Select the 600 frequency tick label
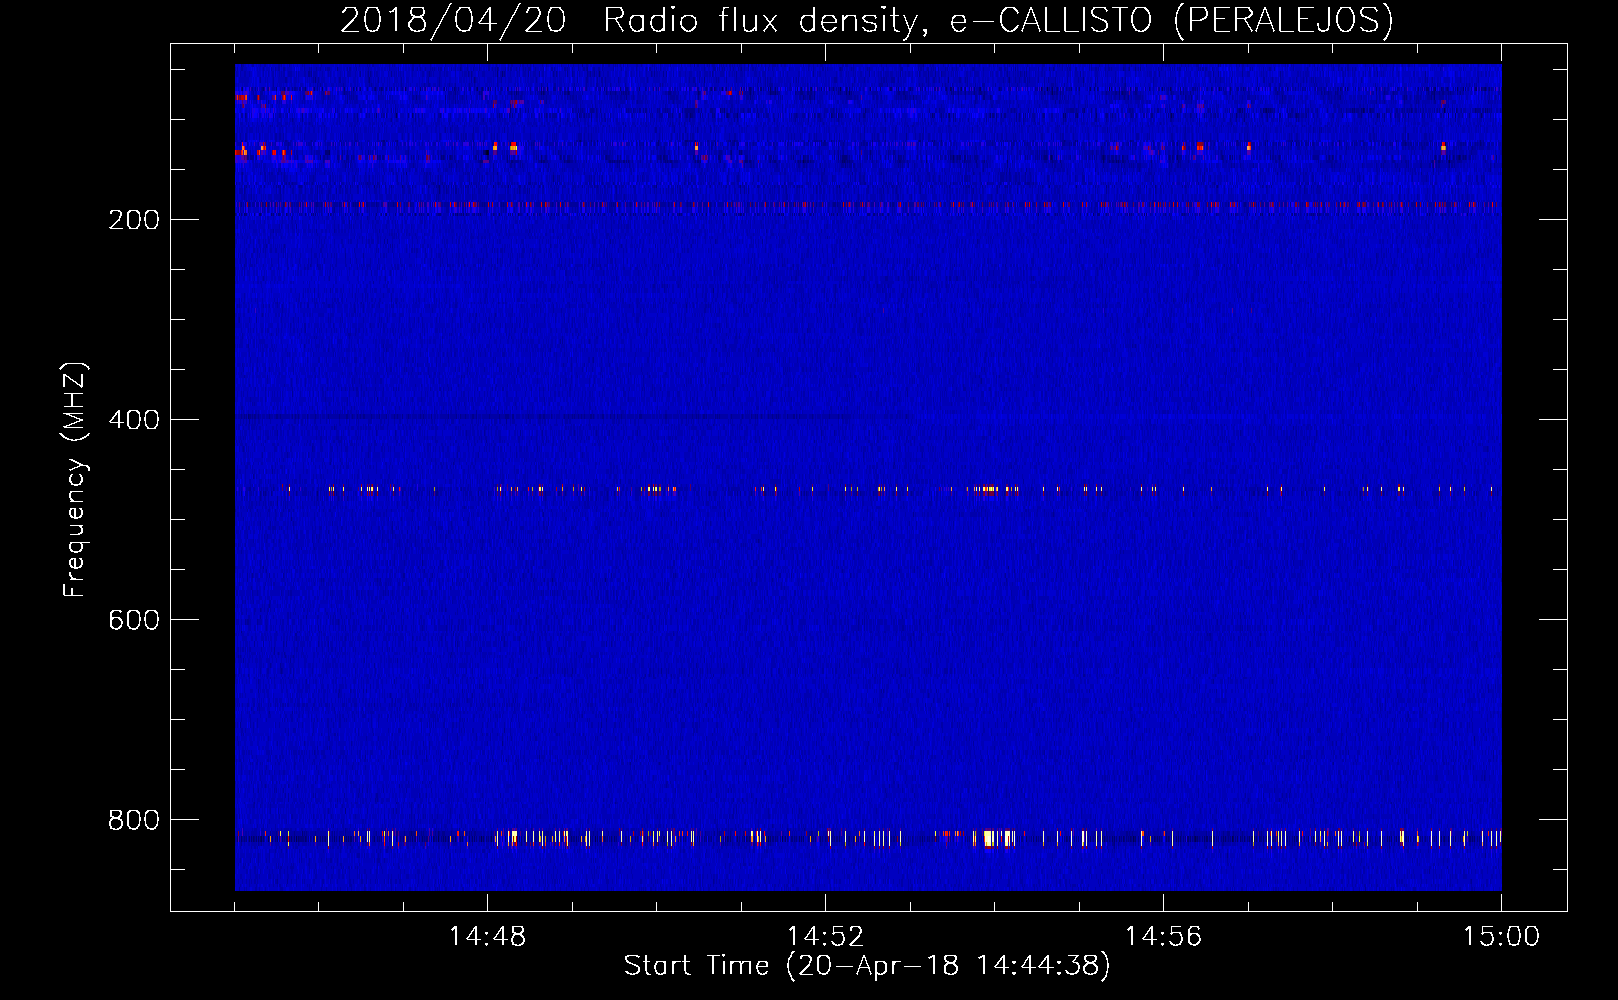This screenshot has height=1000, width=1618. tap(134, 620)
